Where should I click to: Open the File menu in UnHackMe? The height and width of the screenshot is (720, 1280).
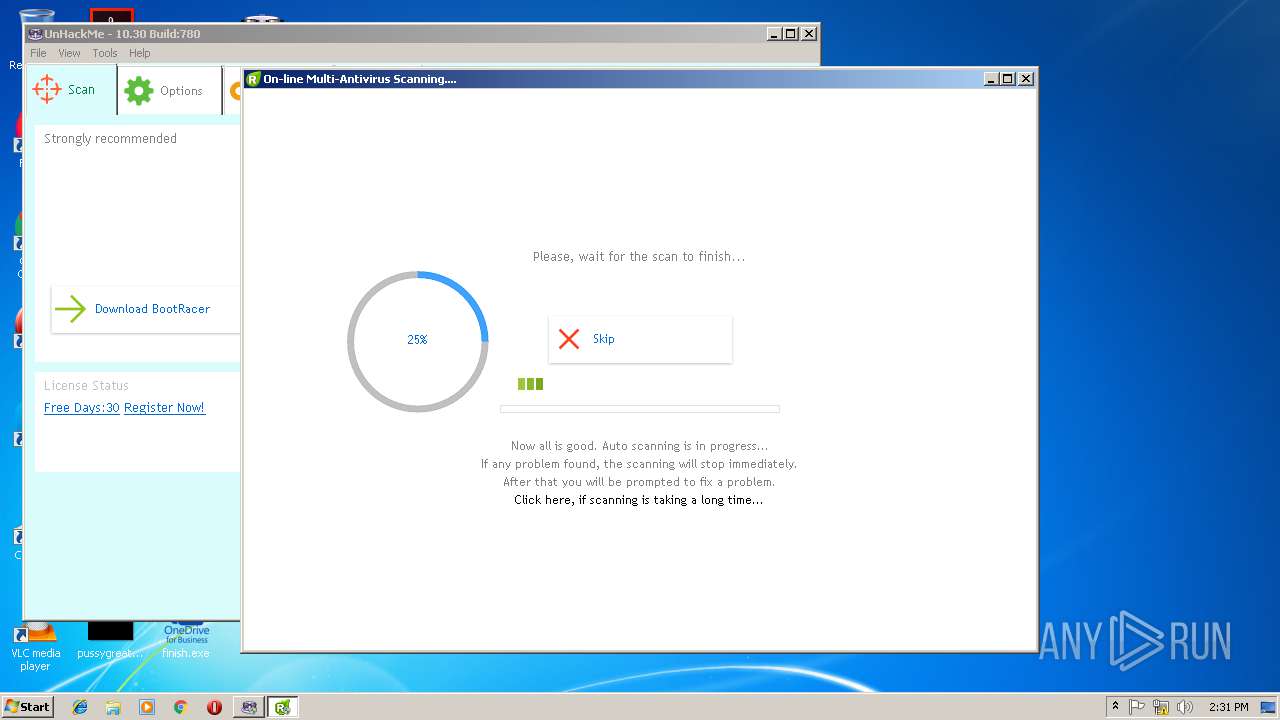(38, 53)
